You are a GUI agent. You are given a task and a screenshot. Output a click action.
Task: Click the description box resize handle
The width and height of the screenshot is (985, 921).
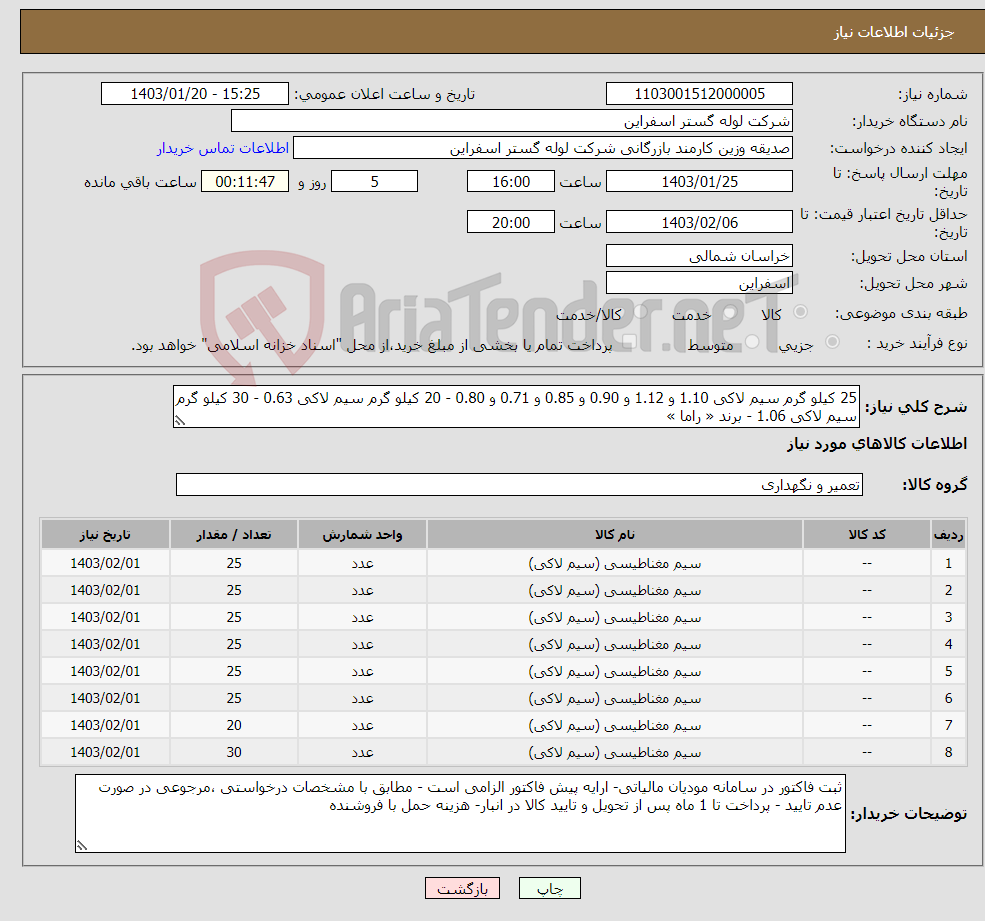coord(180,421)
